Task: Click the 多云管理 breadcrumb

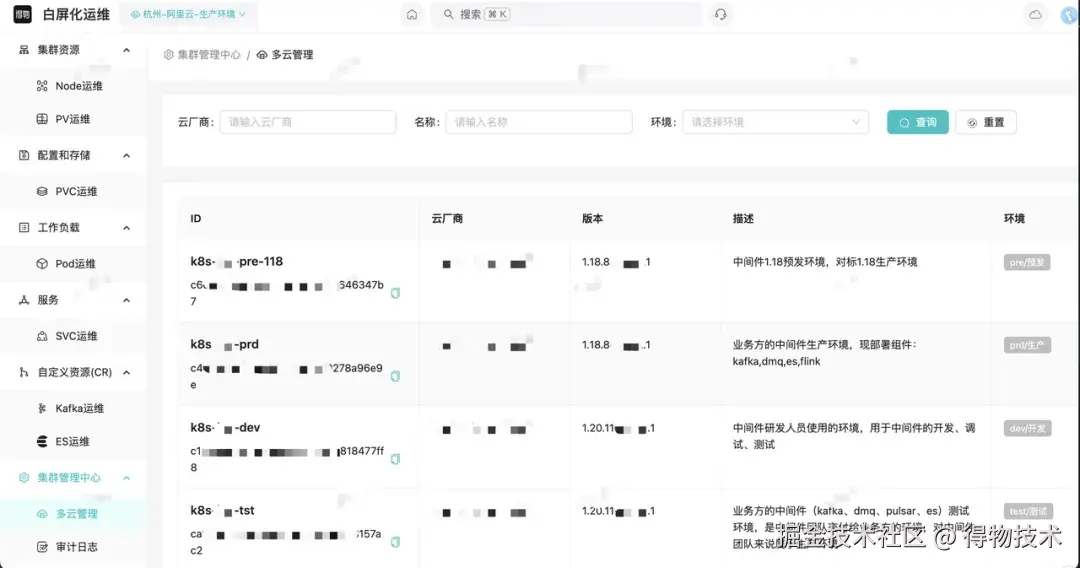Action: 285,54
